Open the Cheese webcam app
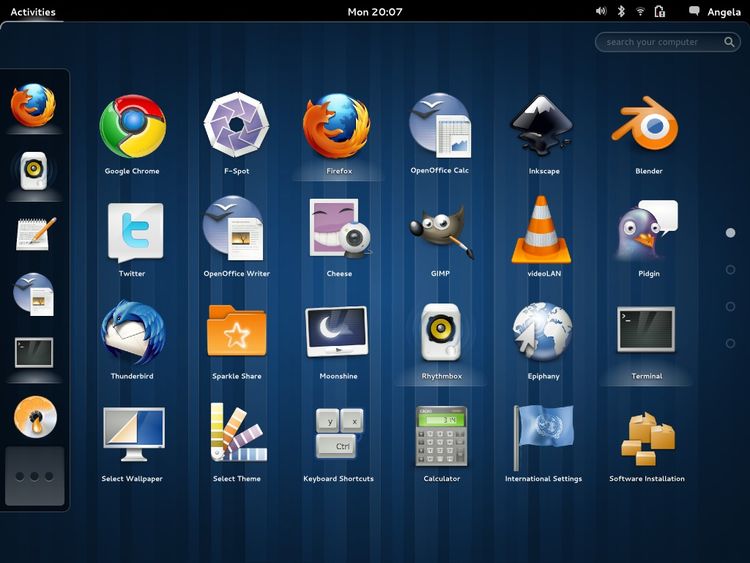The width and height of the screenshot is (750, 563). coord(339,230)
